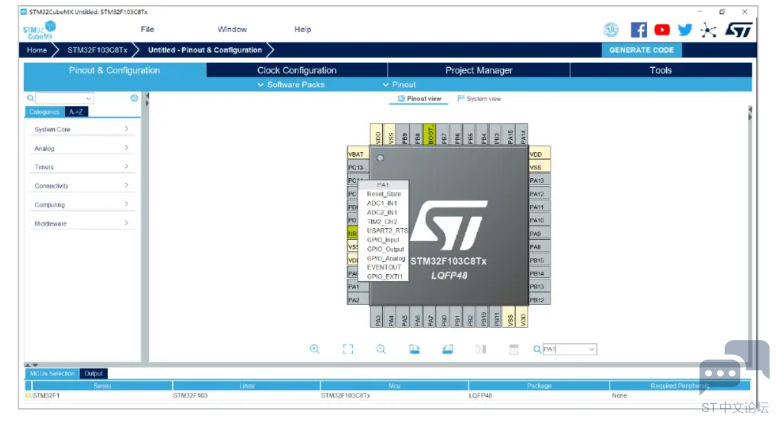Select the A->Z tab
The height and width of the screenshot is (423, 778).
(x=76, y=112)
